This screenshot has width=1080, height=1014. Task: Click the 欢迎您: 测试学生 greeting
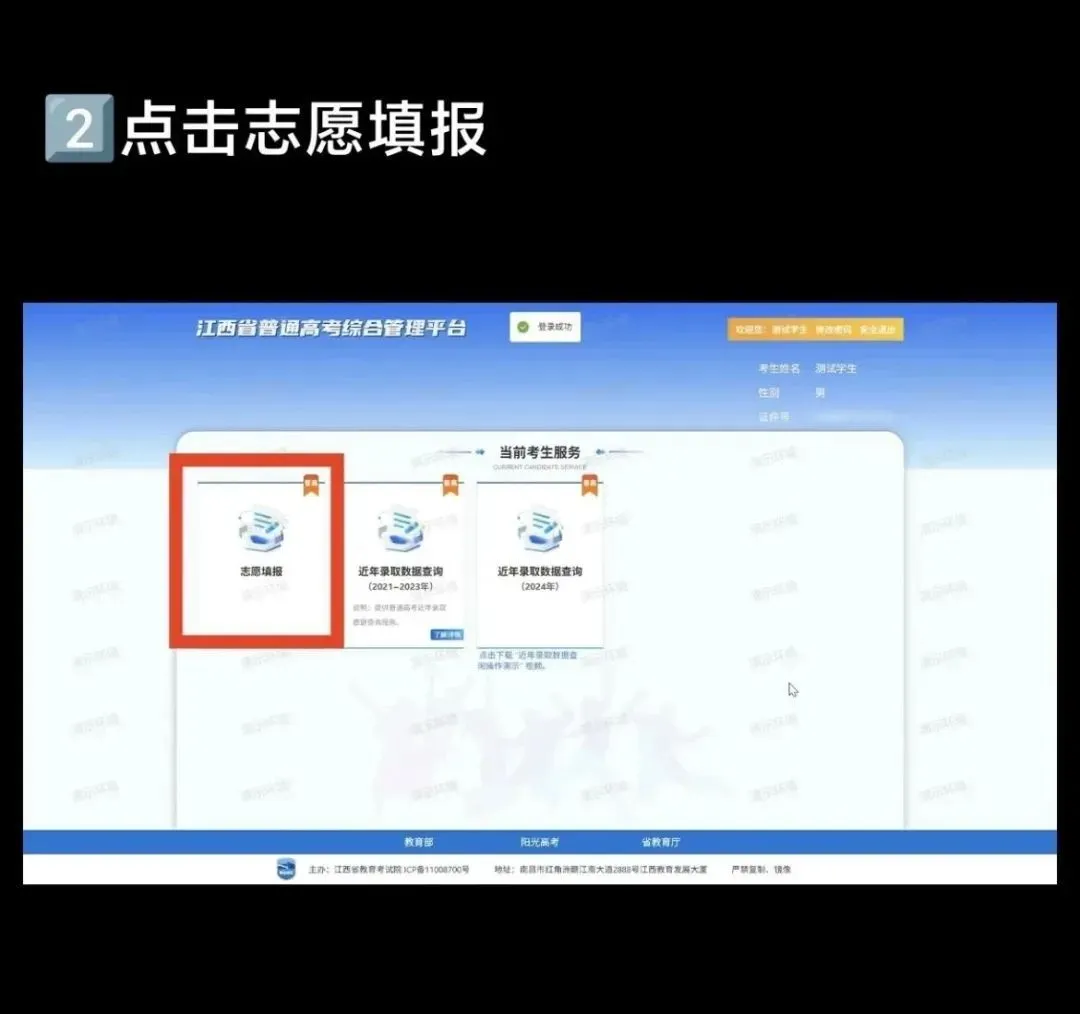pos(771,330)
